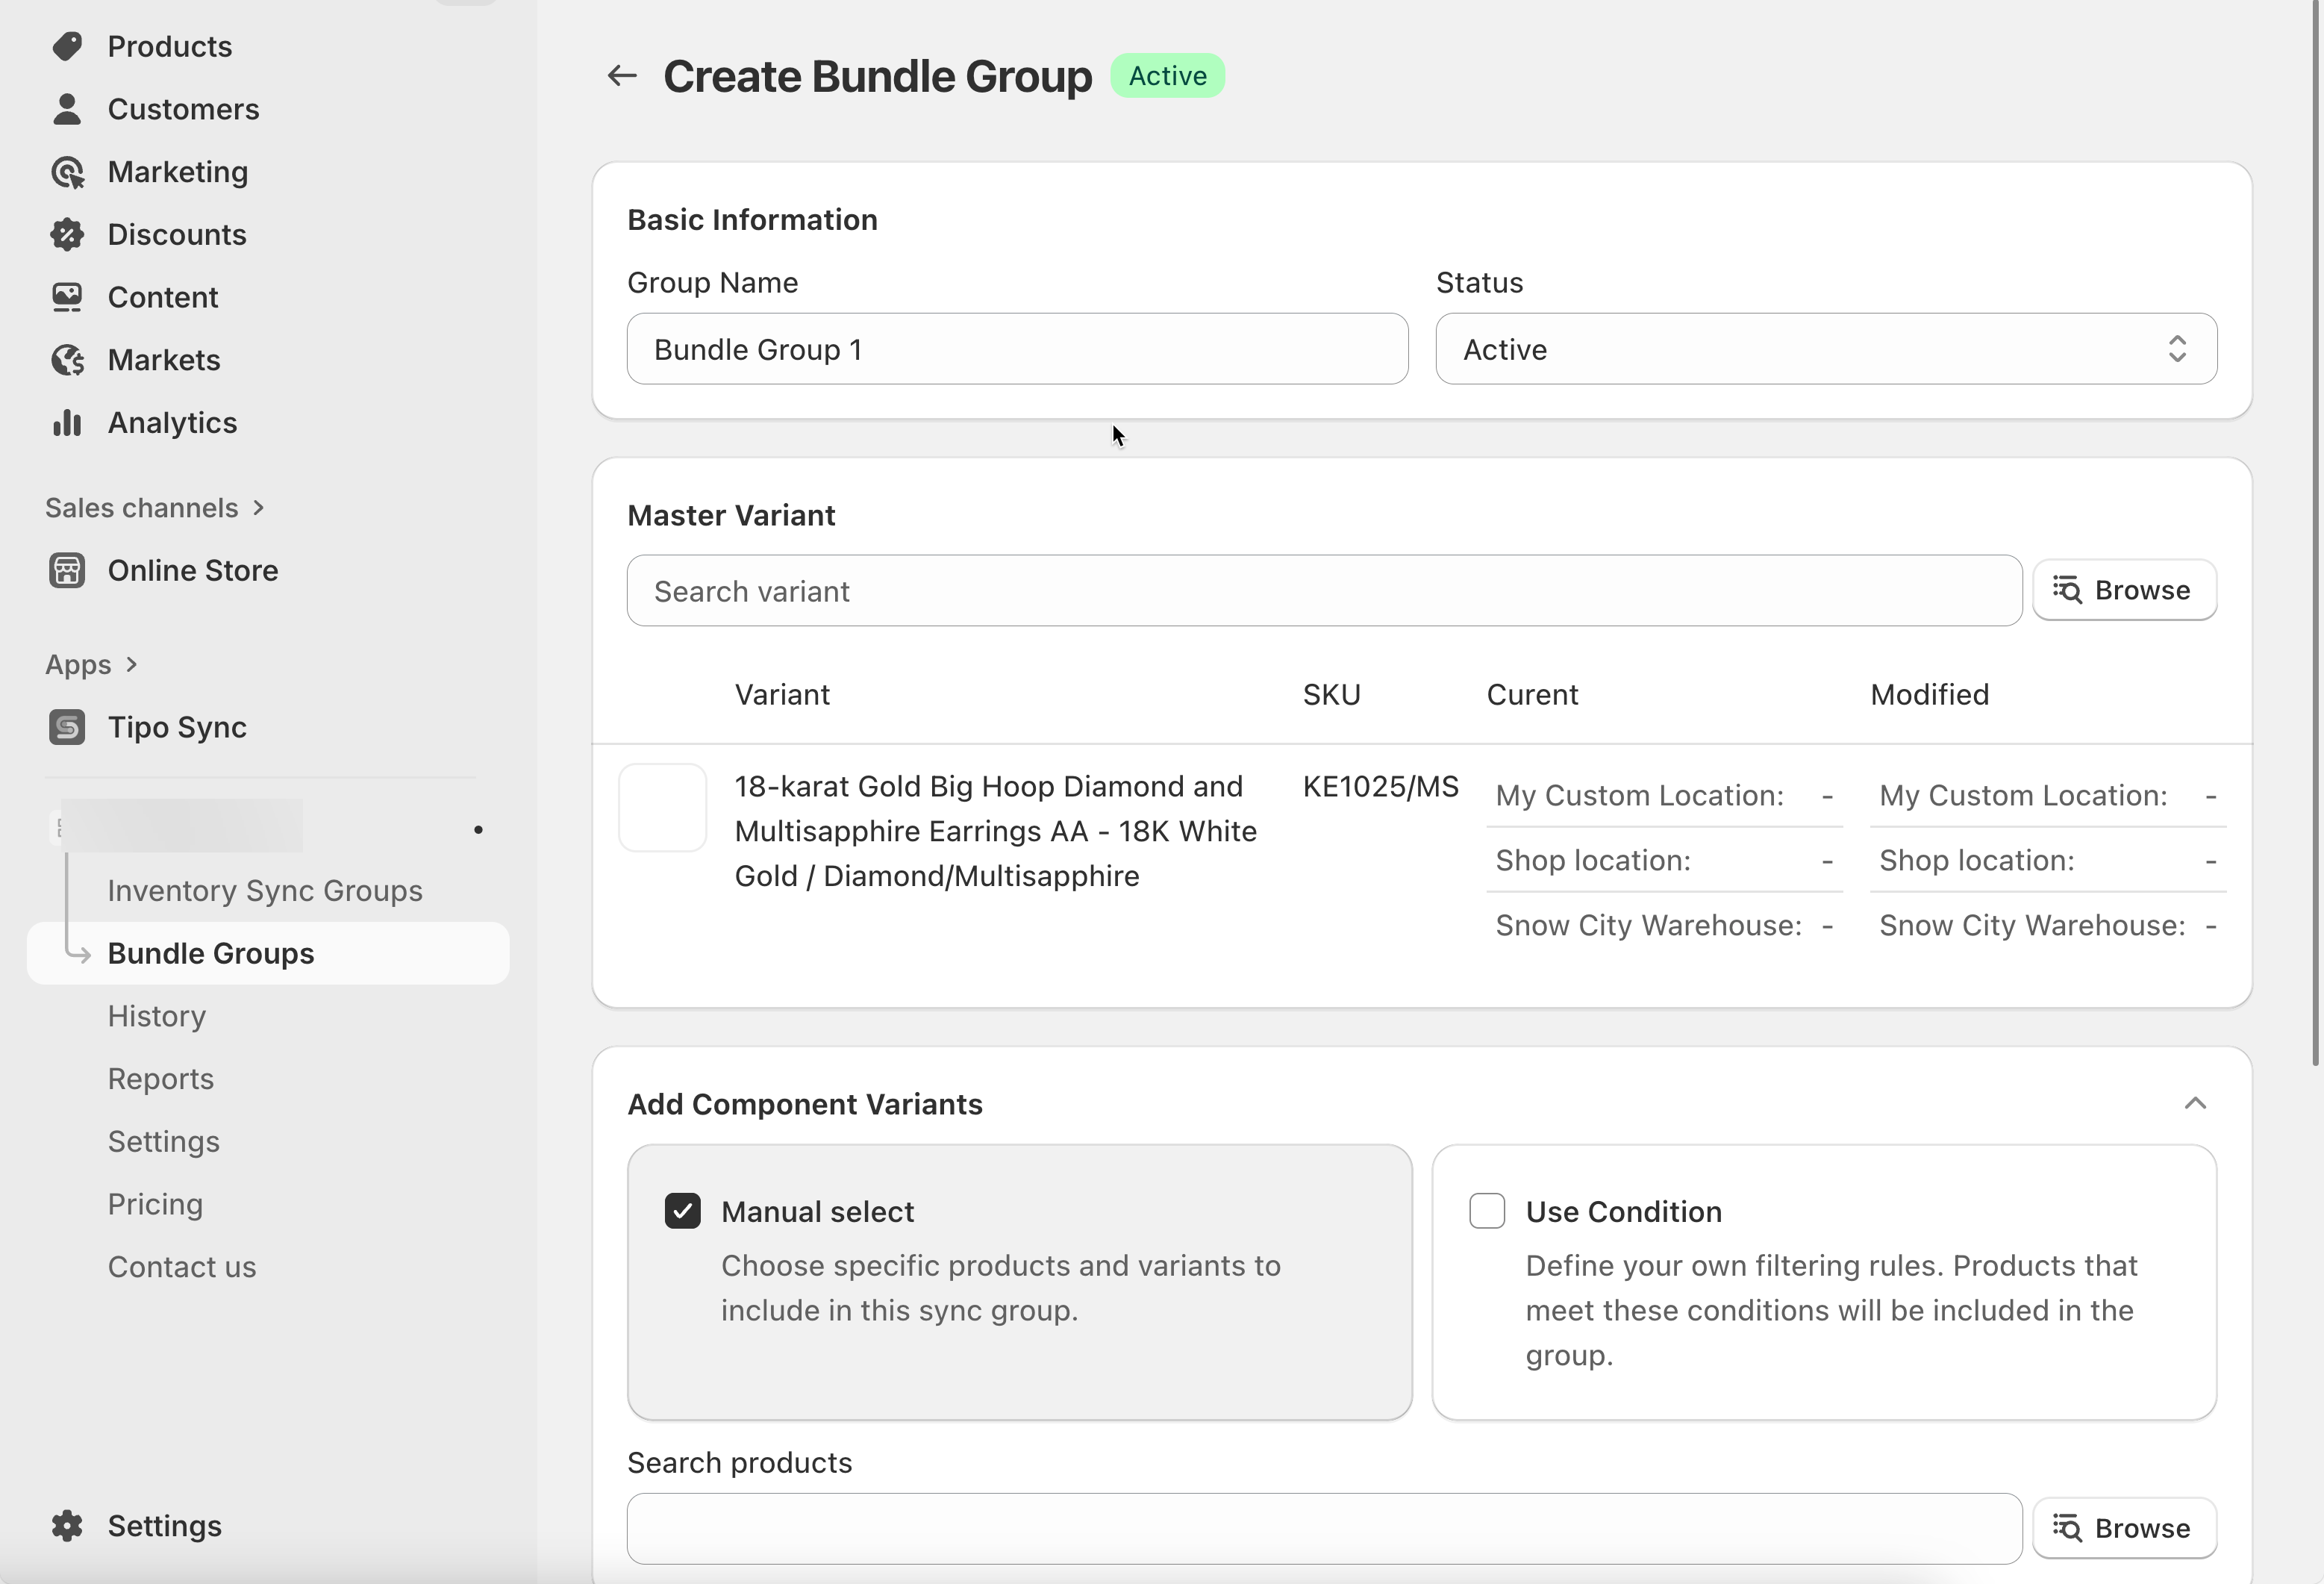This screenshot has width=2324, height=1584.
Task: Enable the Use Condition checkbox
Action: pyautogui.click(x=1486, y=1211)
